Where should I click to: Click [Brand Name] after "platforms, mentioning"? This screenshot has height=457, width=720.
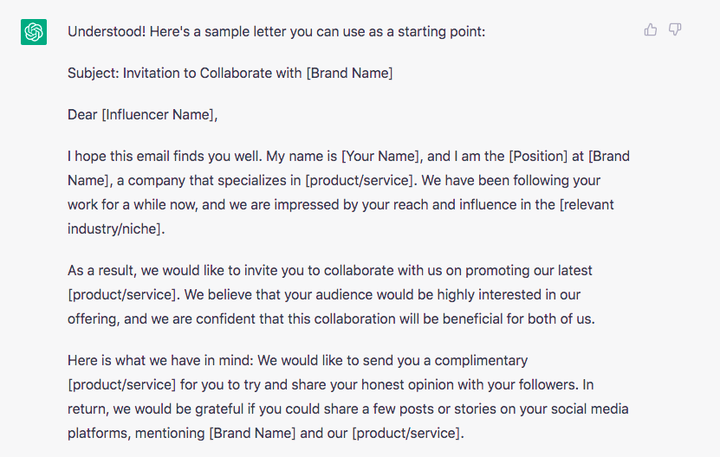click(x=253, y=433)
